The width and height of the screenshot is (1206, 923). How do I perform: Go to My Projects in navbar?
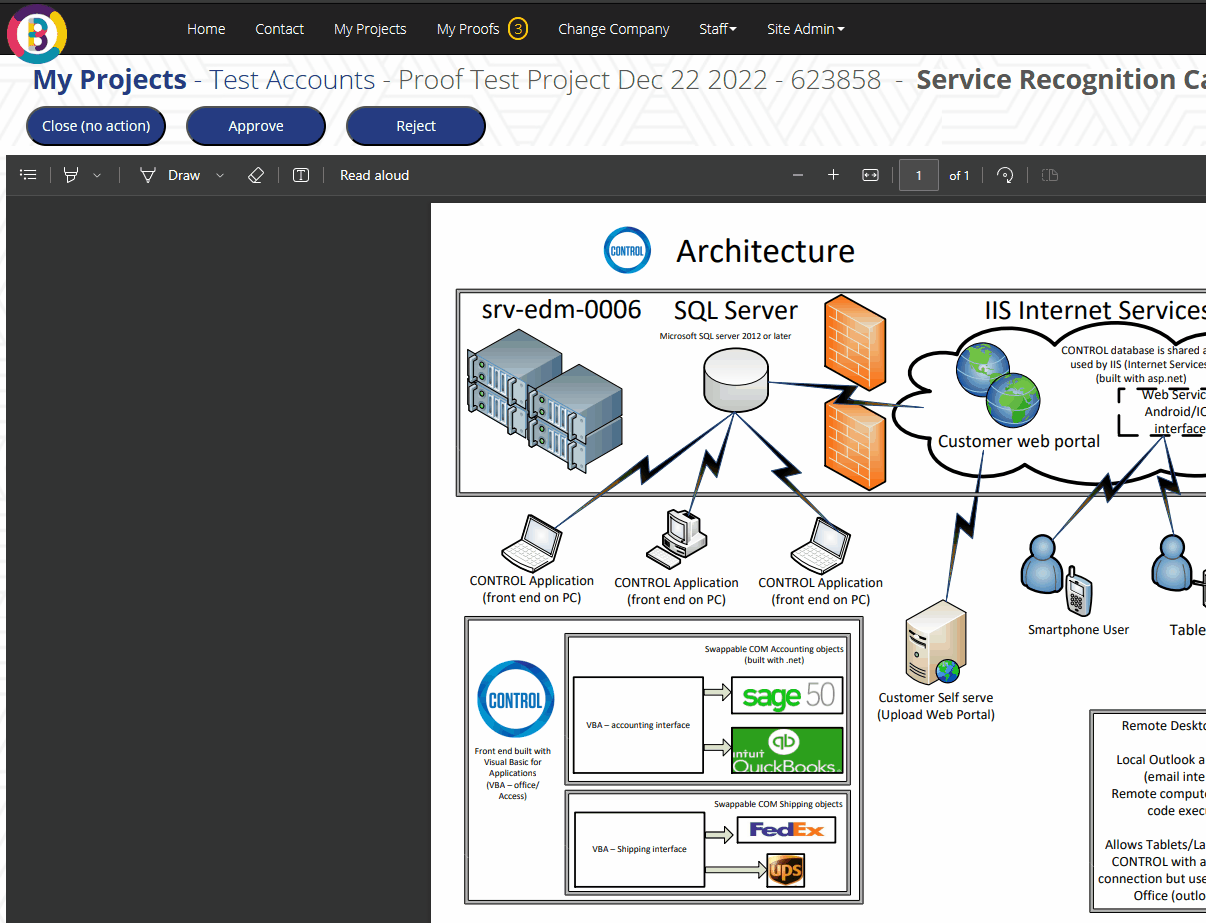coord(370,29)
